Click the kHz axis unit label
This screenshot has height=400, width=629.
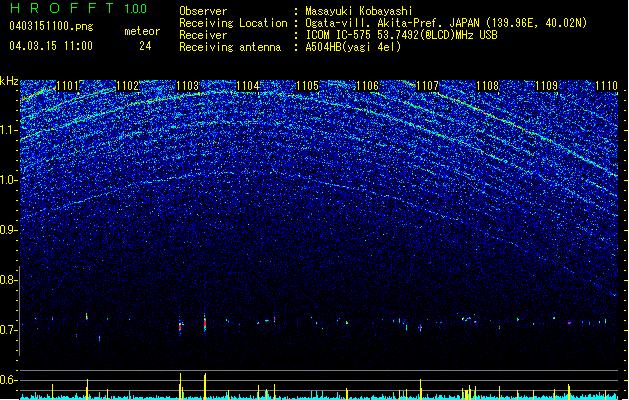pos(9,81)
